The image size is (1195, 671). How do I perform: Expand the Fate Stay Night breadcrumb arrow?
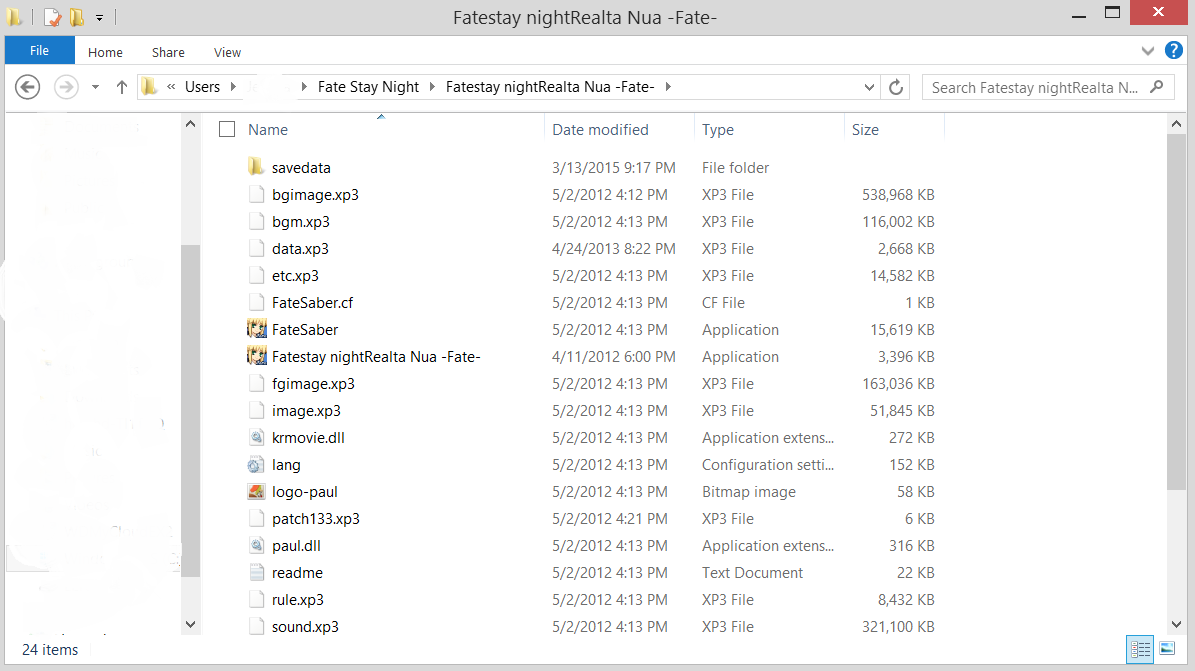click(x=432, y=87)
